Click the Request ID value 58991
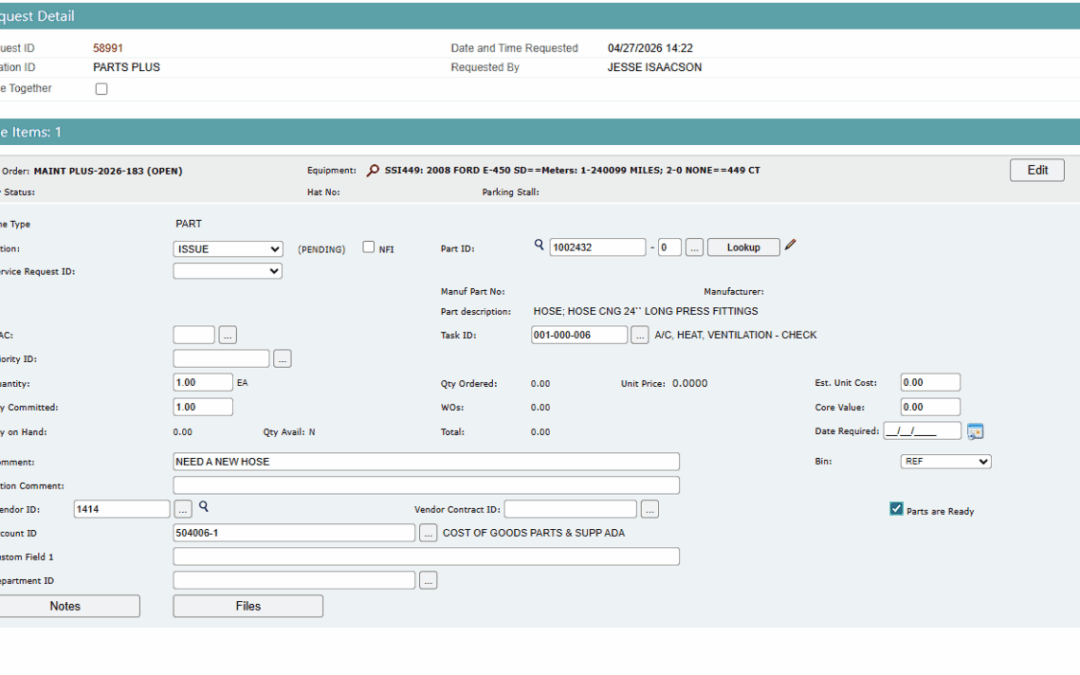1080x675 pixels. (107, 48)
